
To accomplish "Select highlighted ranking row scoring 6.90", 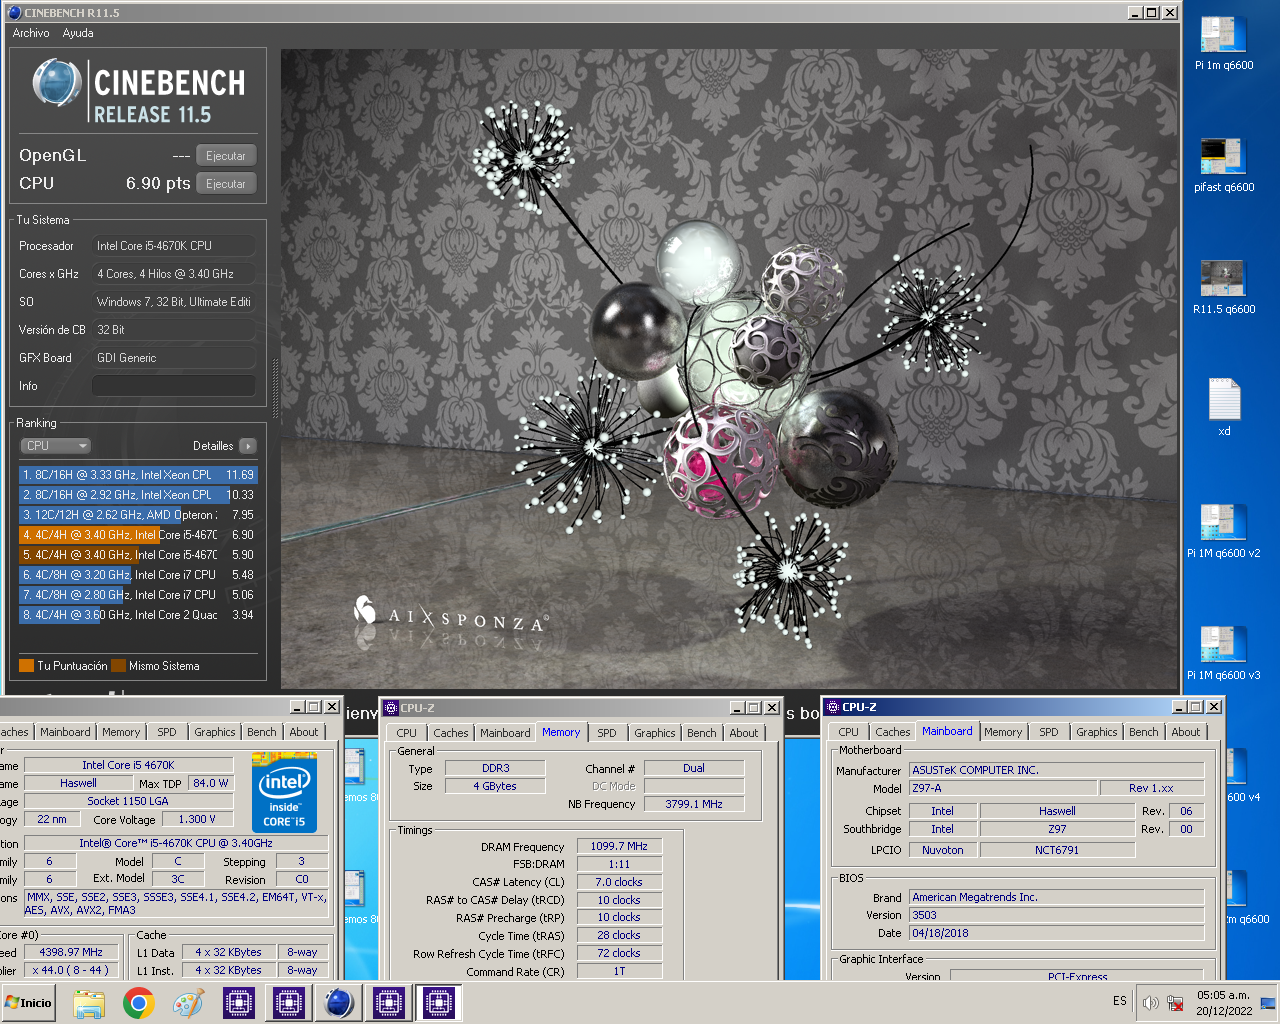I will (x=138, y=535).
